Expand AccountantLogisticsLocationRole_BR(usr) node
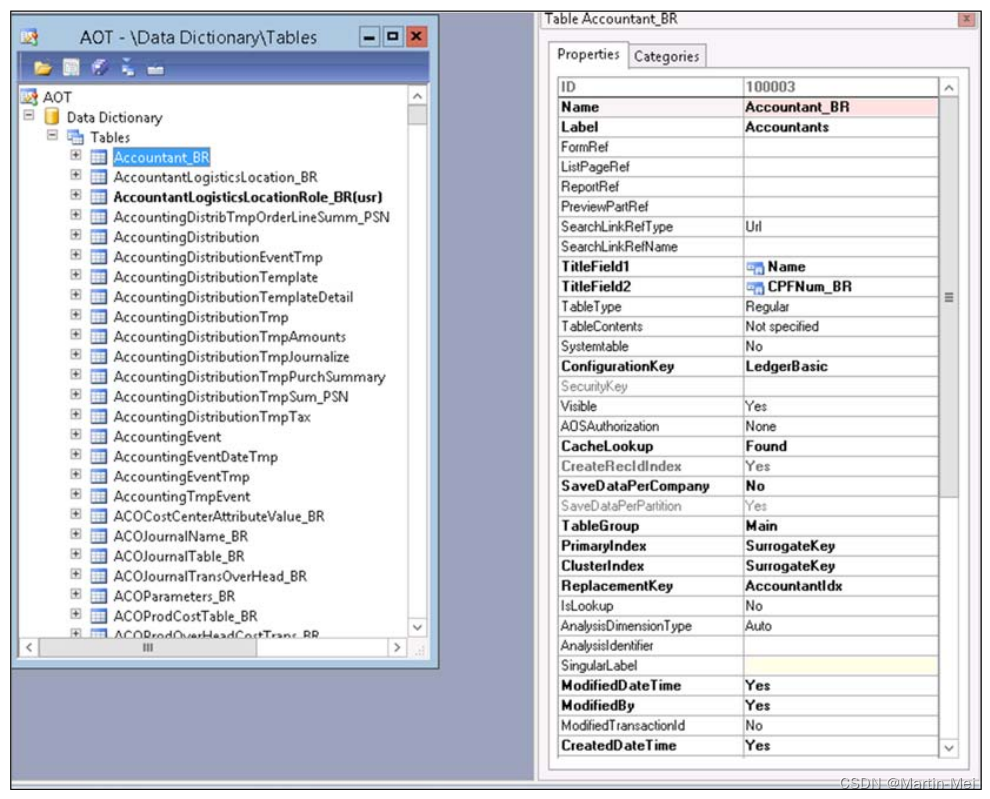The width and height of the screenshot is (990, 799). pyautogui.click(x=76, y=195)
